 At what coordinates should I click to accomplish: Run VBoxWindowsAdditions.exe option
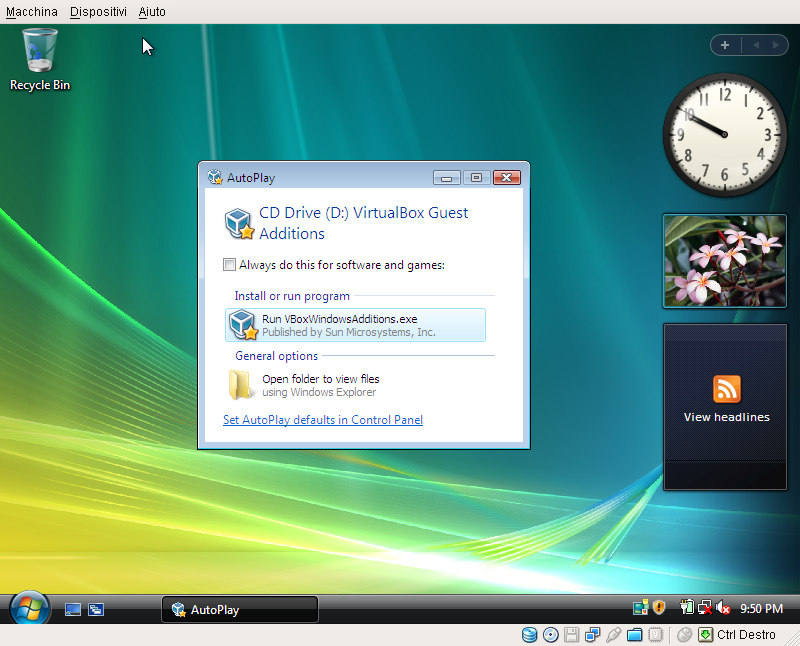(x=355, y=325)
